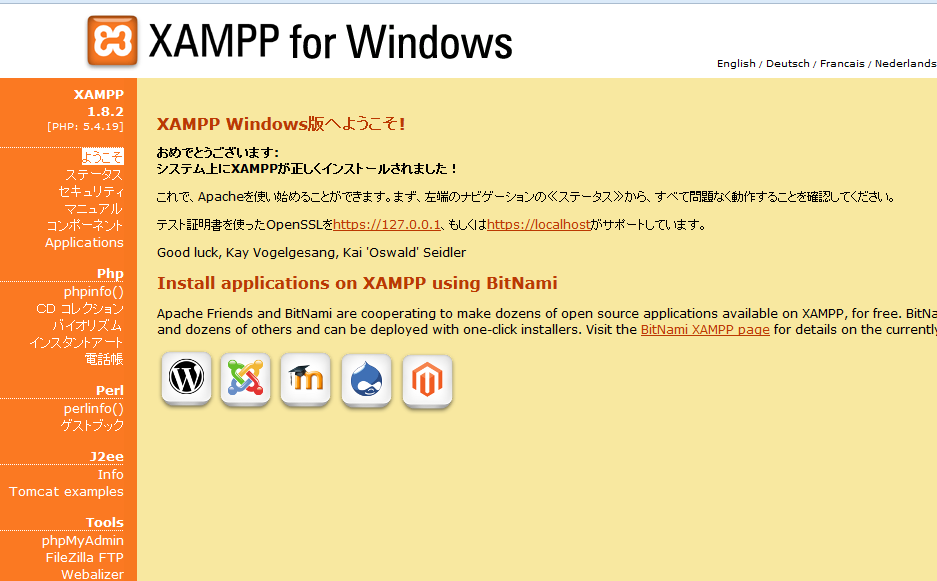Select ようこそ in the sidebar
Screen dimensions: 937x581
point(103,157)
